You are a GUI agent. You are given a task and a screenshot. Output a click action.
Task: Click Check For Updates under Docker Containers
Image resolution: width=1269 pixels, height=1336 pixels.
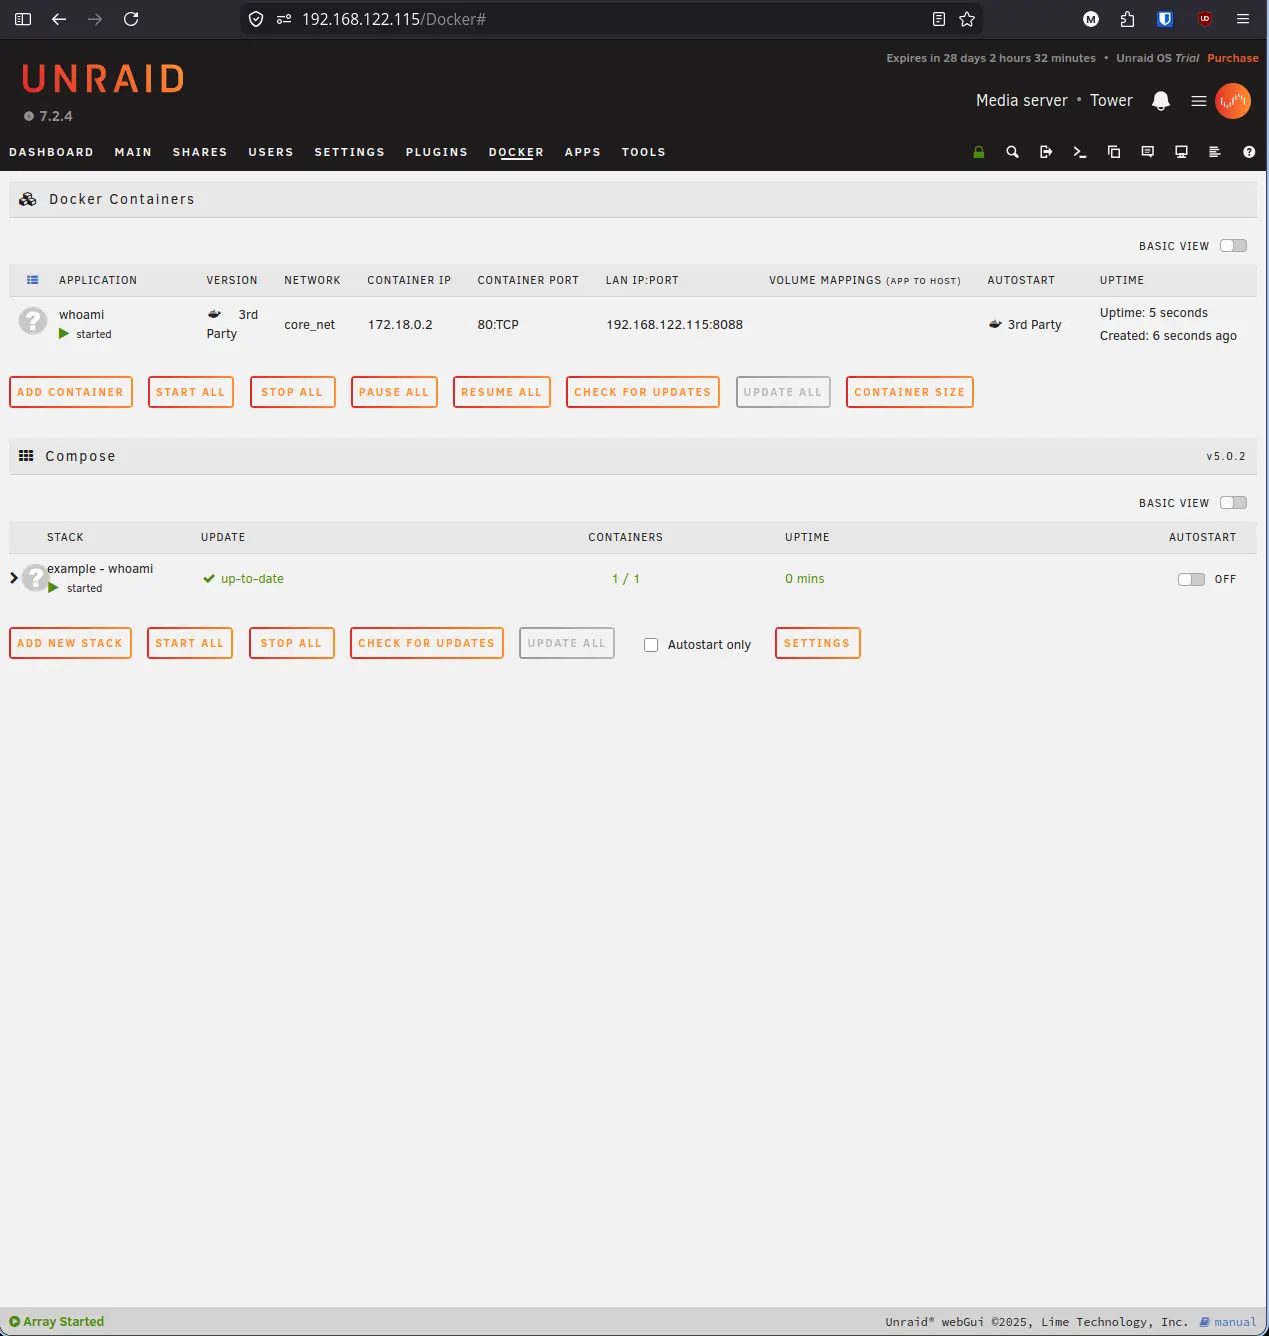click(642, 392)
